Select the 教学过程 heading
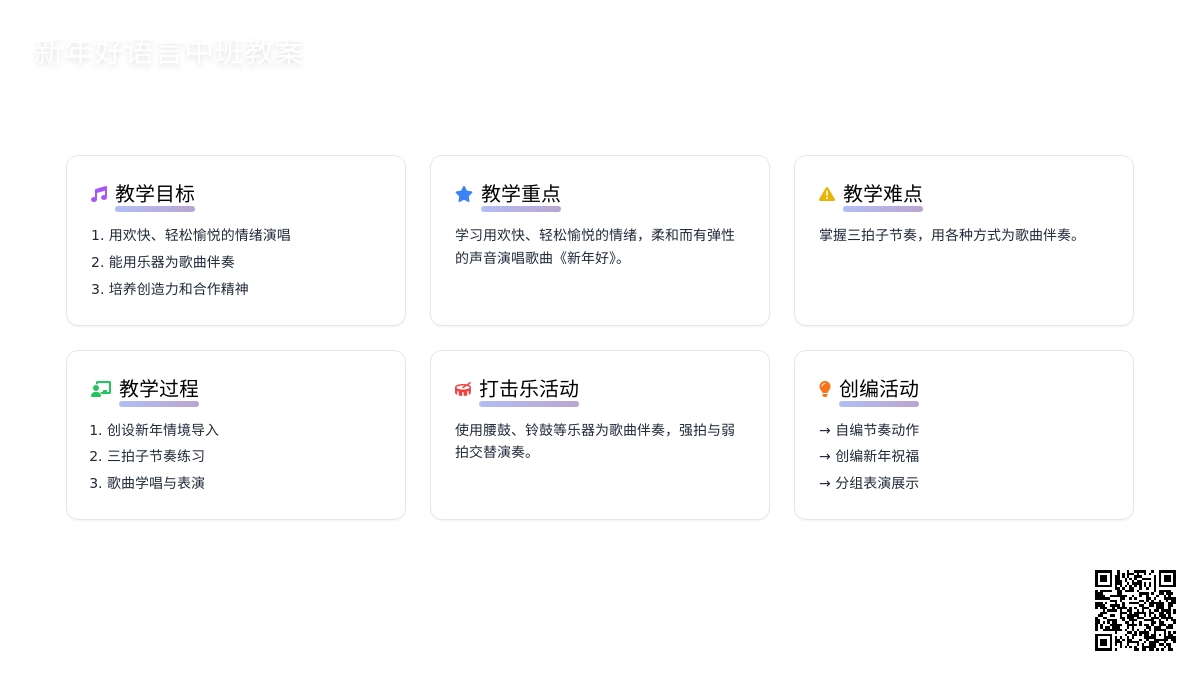The height and width of the screenshot is (675, 1200). [x=159, y=389]
